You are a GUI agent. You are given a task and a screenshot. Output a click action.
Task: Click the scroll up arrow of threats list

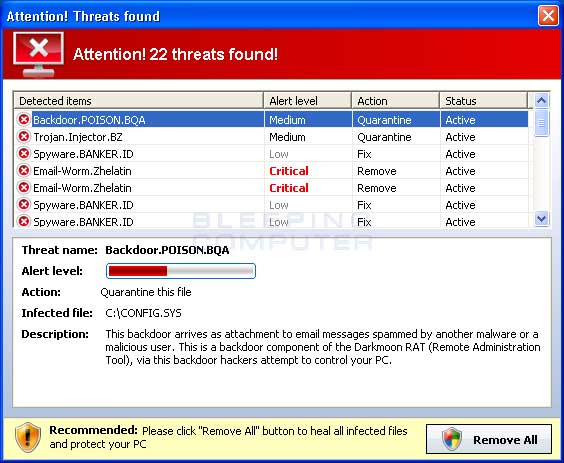[x=541, y=100]
